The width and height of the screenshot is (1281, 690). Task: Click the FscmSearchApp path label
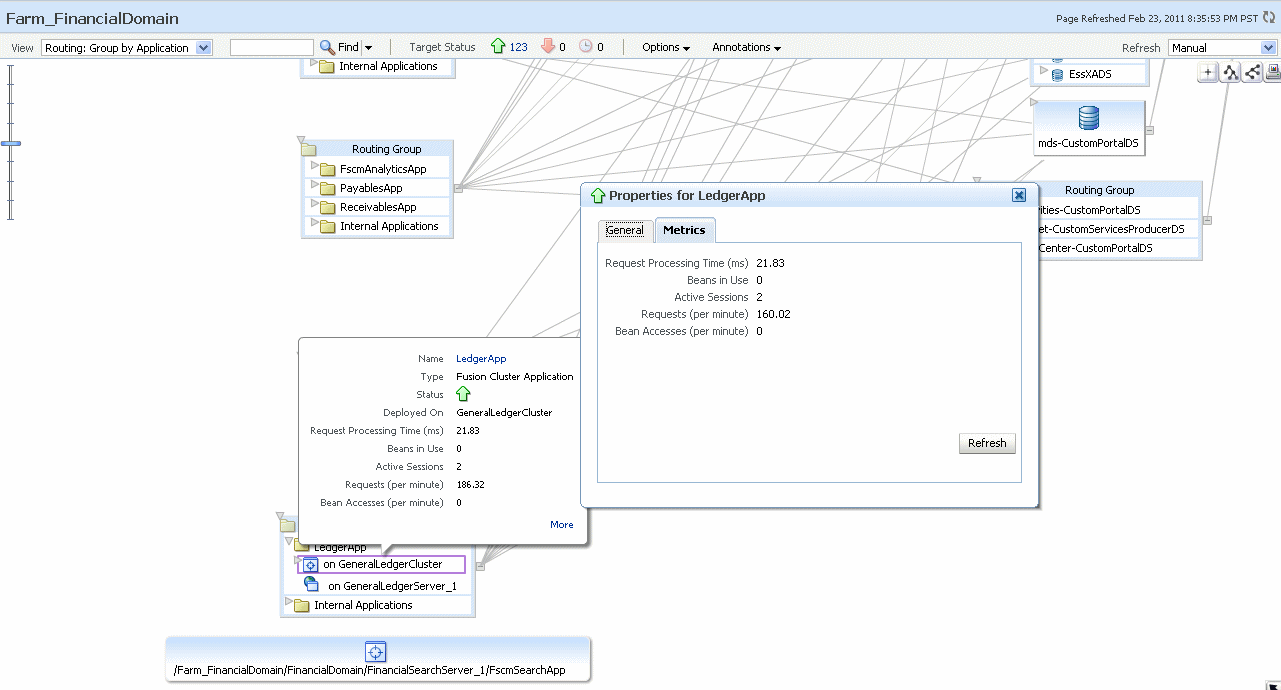tap(370, 670)
